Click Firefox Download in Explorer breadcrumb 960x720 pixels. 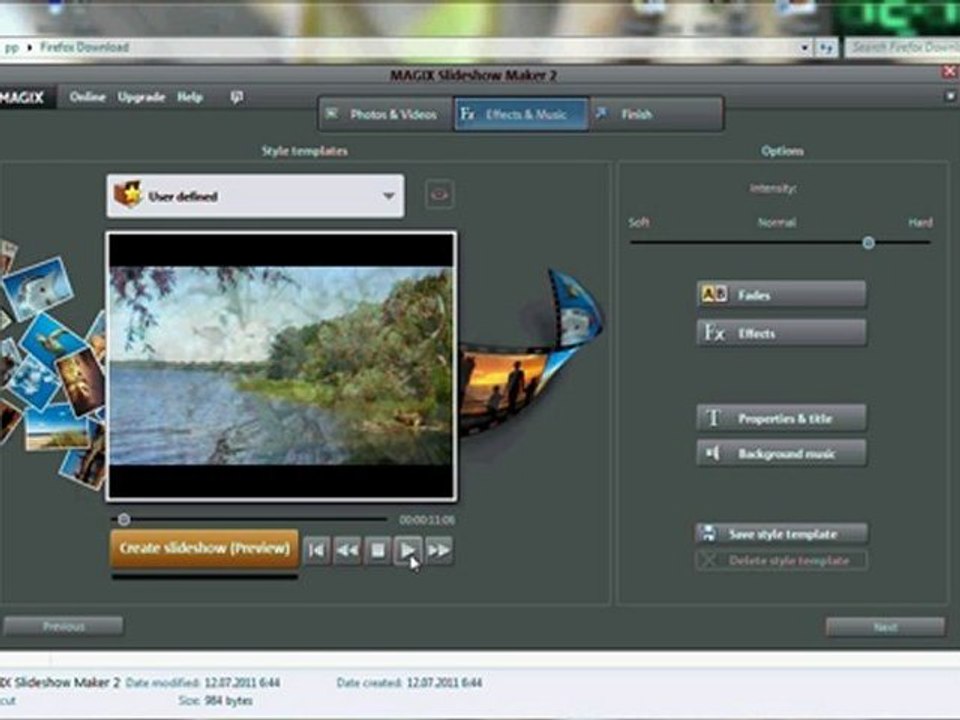(x=84, y=47)
